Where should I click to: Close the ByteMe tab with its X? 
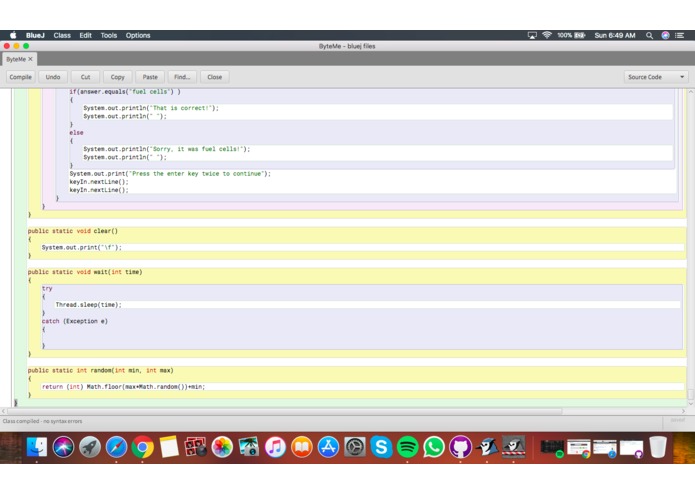click(31, 59)
